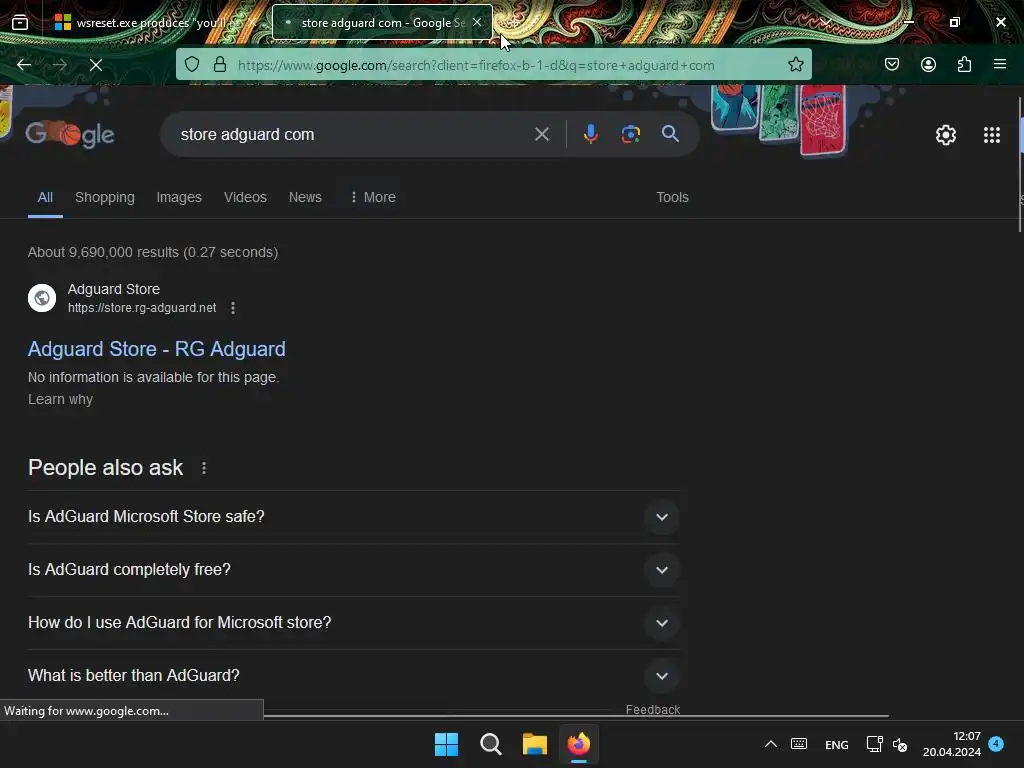This screenshot has width=1024, height=768.
Task: Open the Firefox View icon in tab bar
Action: (x=20, y=23)
